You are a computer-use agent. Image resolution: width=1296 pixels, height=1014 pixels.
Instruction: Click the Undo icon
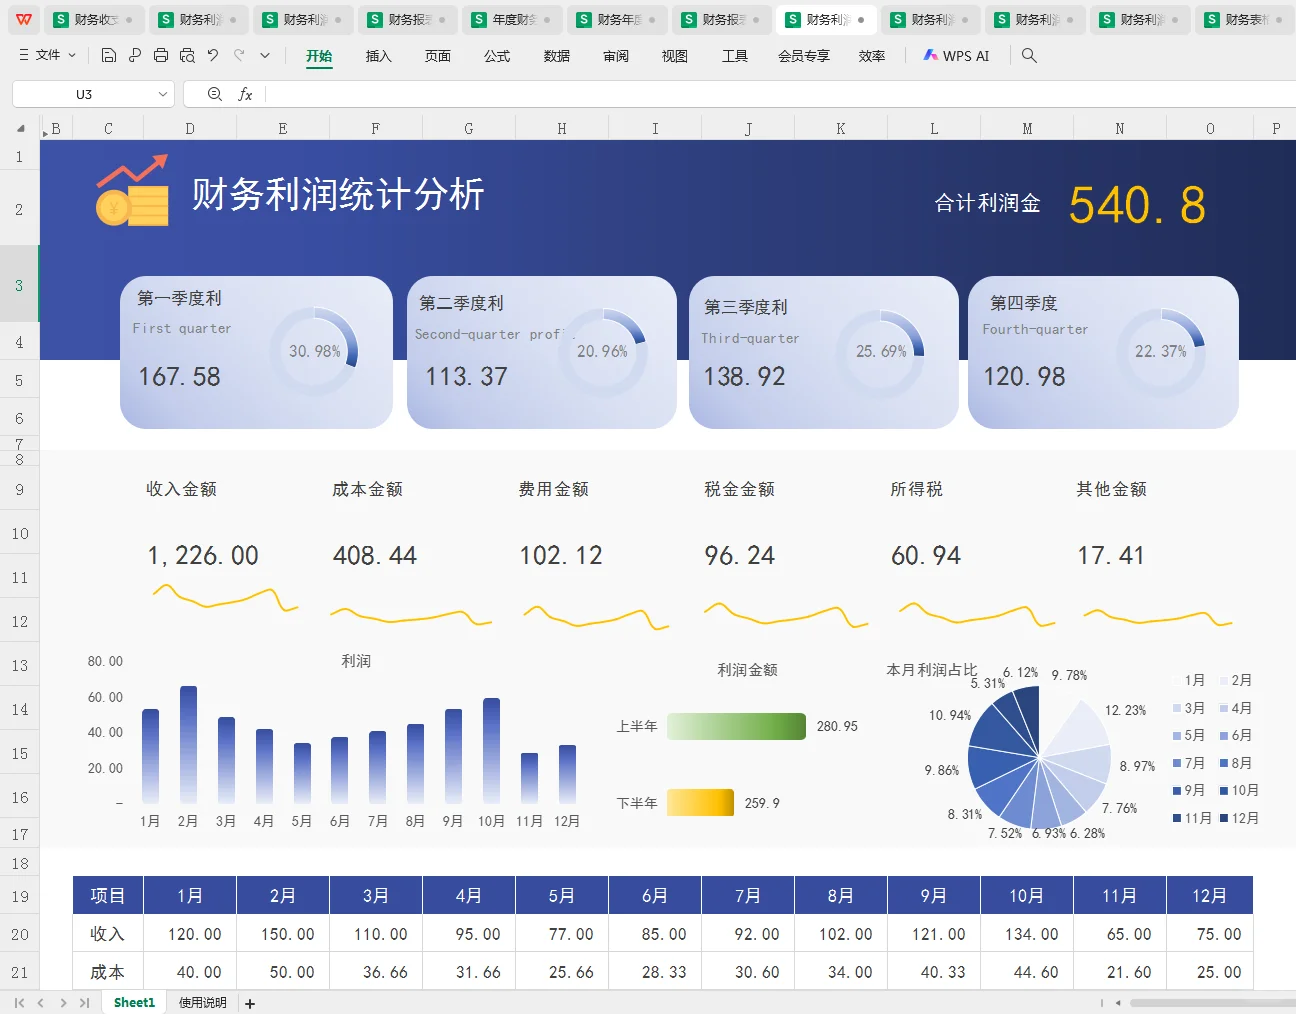click(x=213, y=56)
